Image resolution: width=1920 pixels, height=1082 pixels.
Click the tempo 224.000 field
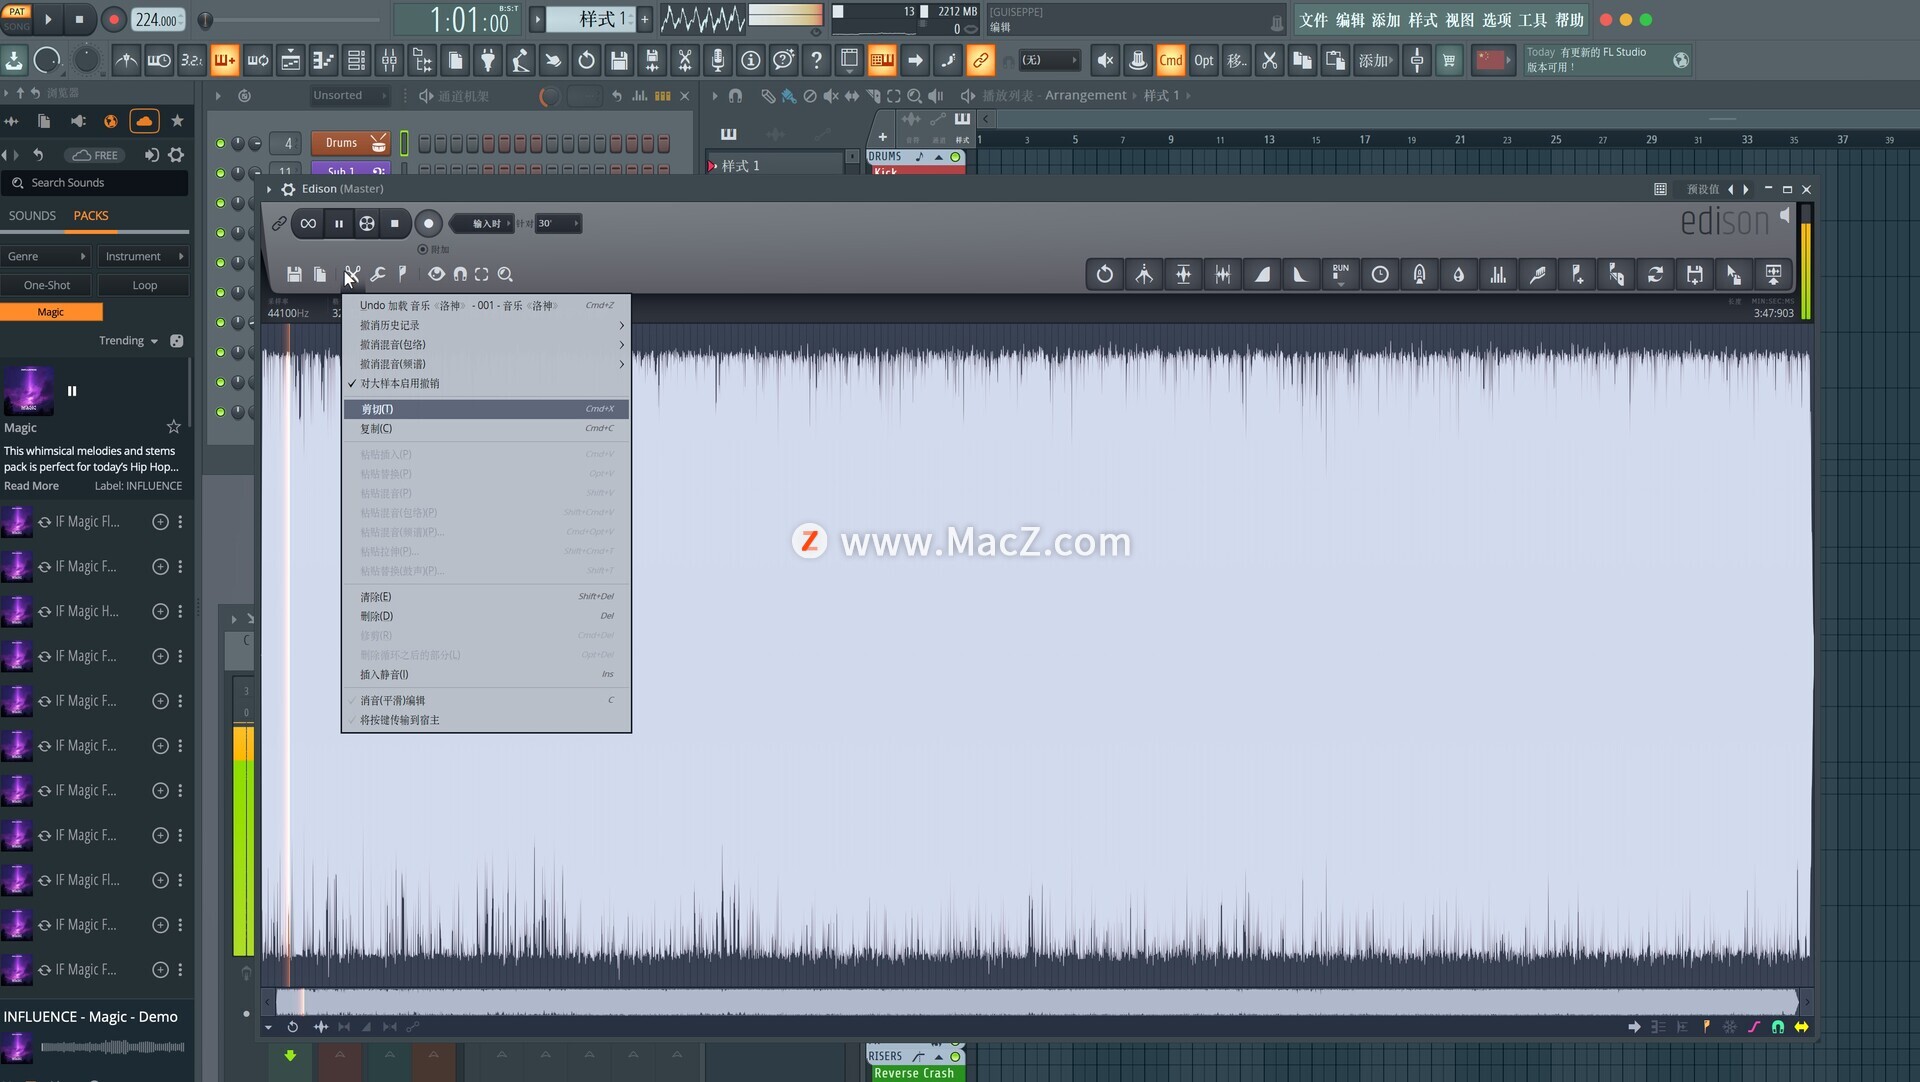tap(157, 19)
